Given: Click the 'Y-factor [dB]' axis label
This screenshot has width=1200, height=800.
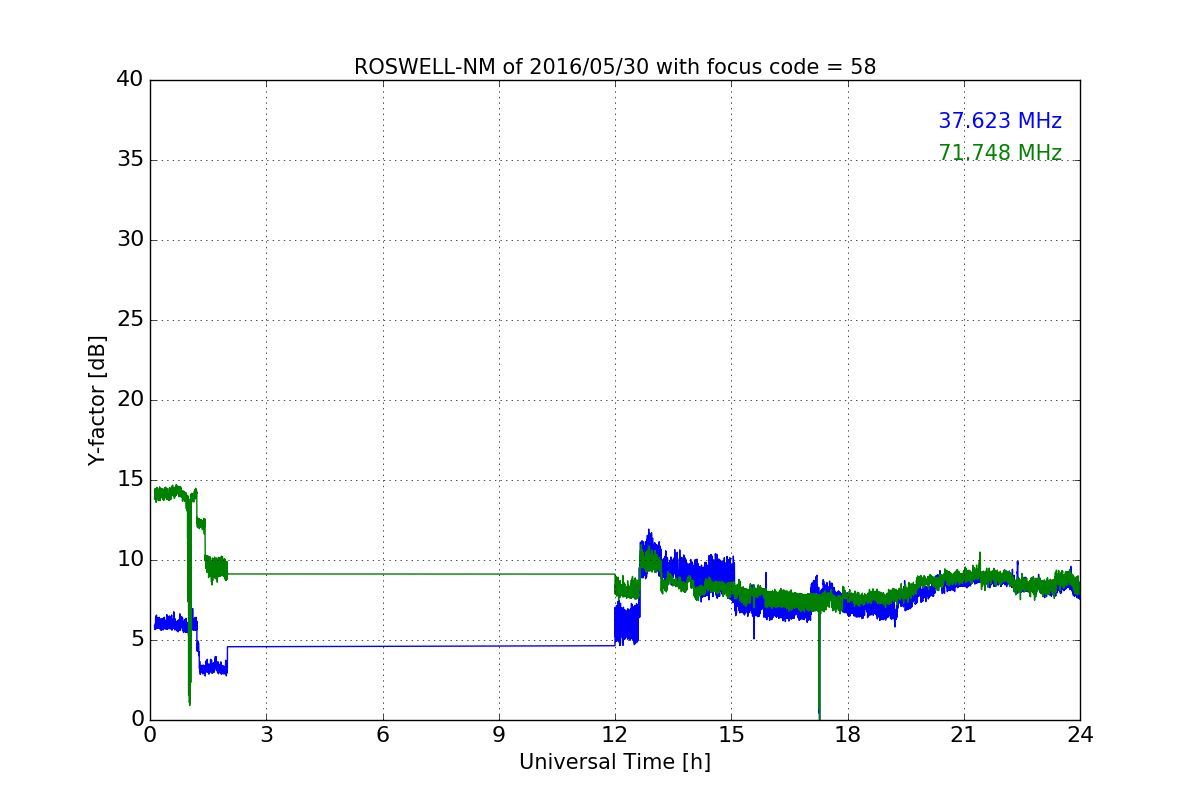Looking at the screenshot, I should (x=97, y=400).
